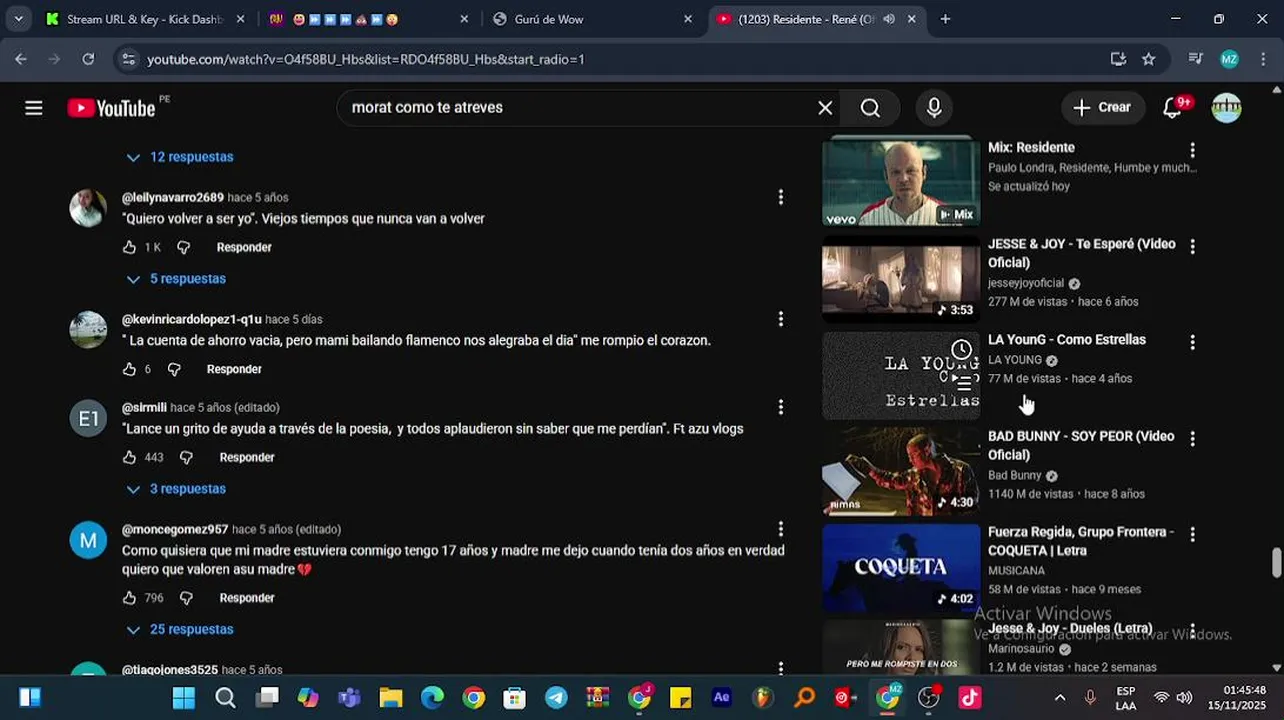Image resolution: width=1284 pixels, height=720 pixels.
Task: Open more options for LA YounG video
Action: point(1192,342)
